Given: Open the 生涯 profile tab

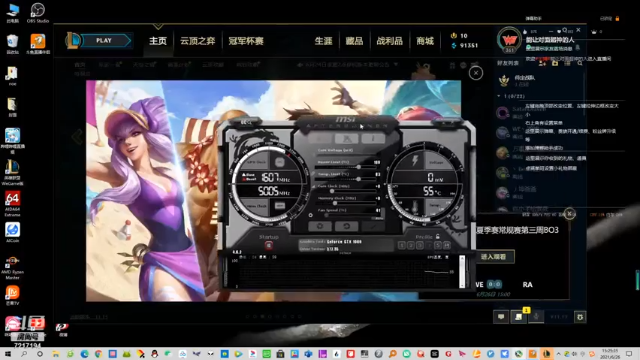Looking at the screenshot, I should click(323, 41).
